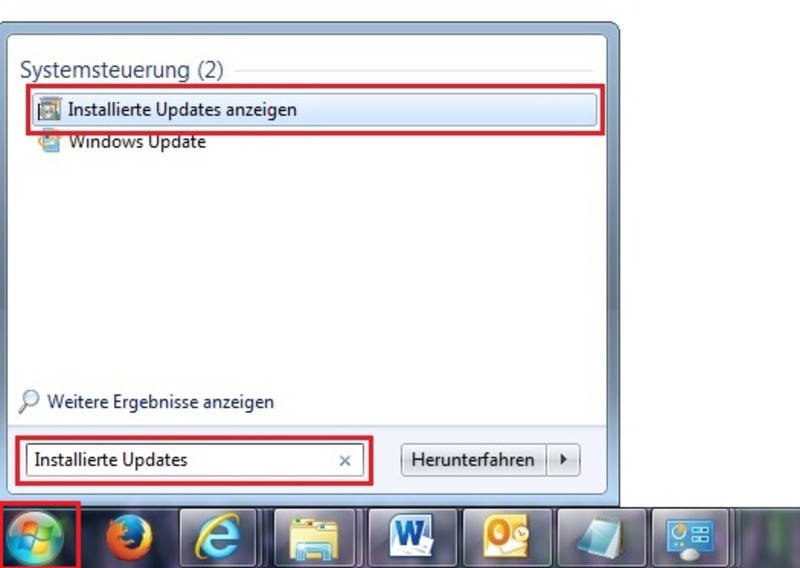Open 'Weitere Ergebnisse anzeigen' link
Viewport: 800px width, 568px height.
[x=161, y=402]
